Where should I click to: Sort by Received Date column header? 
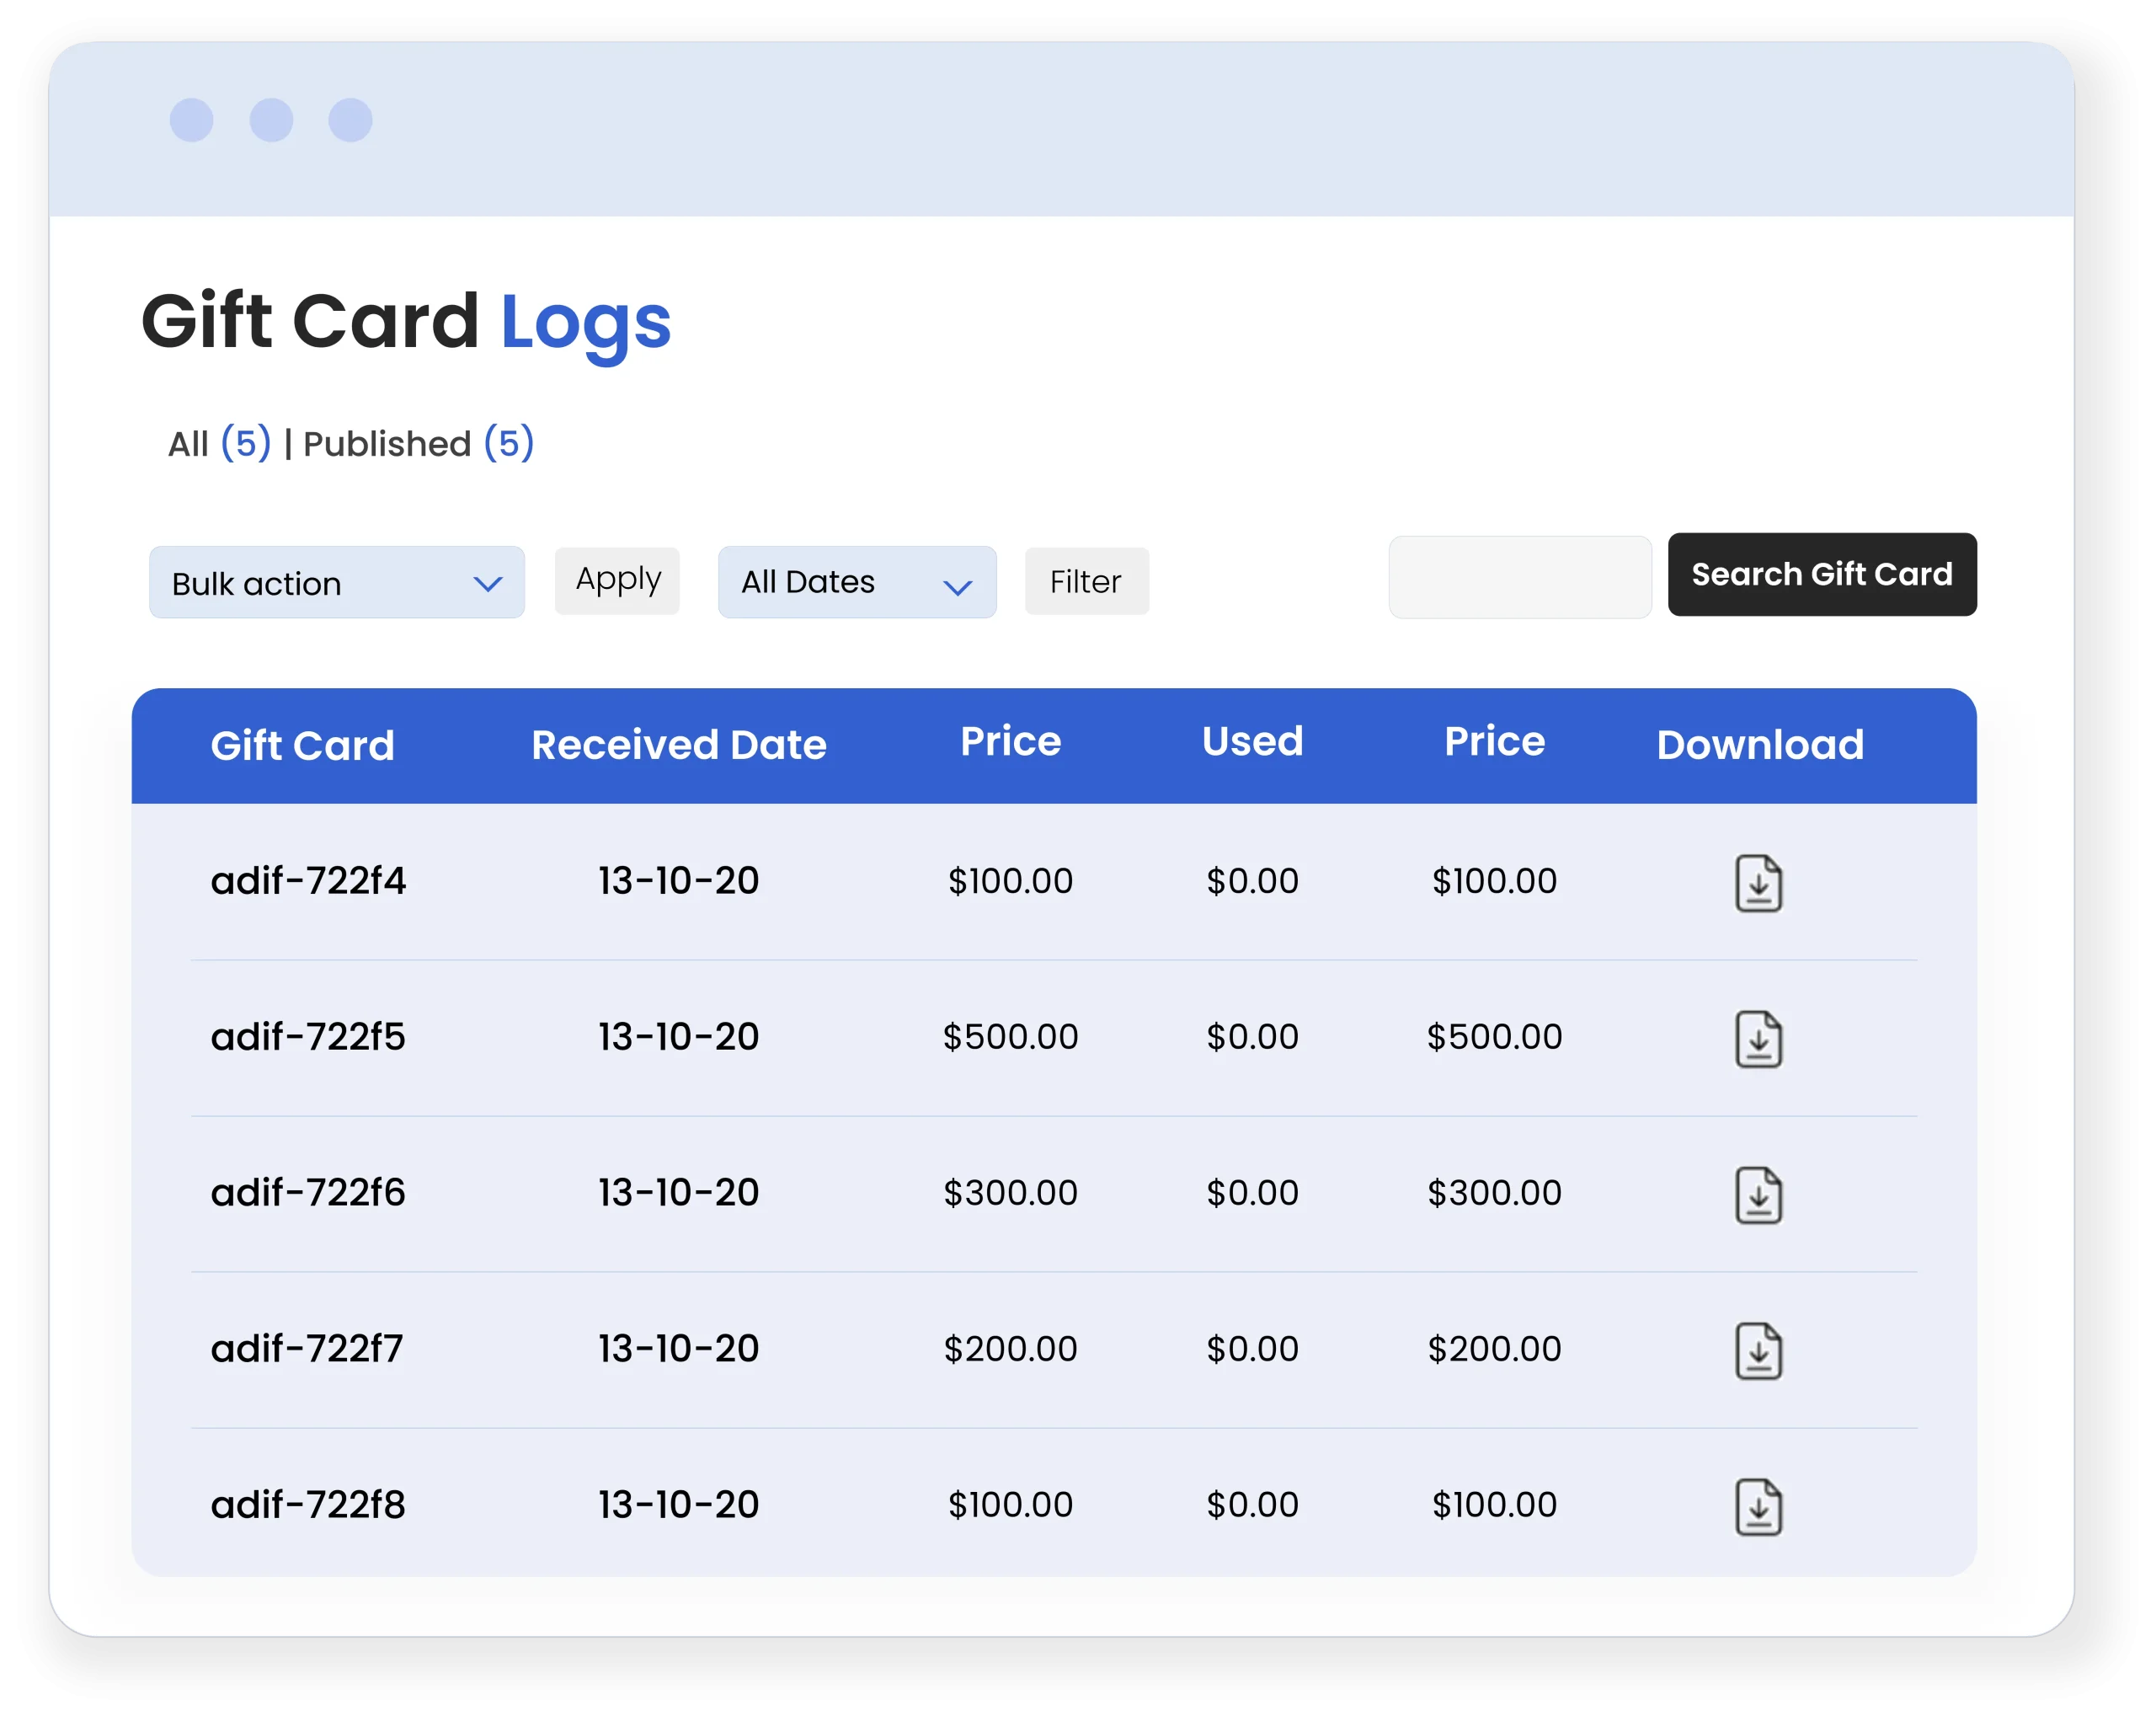[678, 745]
